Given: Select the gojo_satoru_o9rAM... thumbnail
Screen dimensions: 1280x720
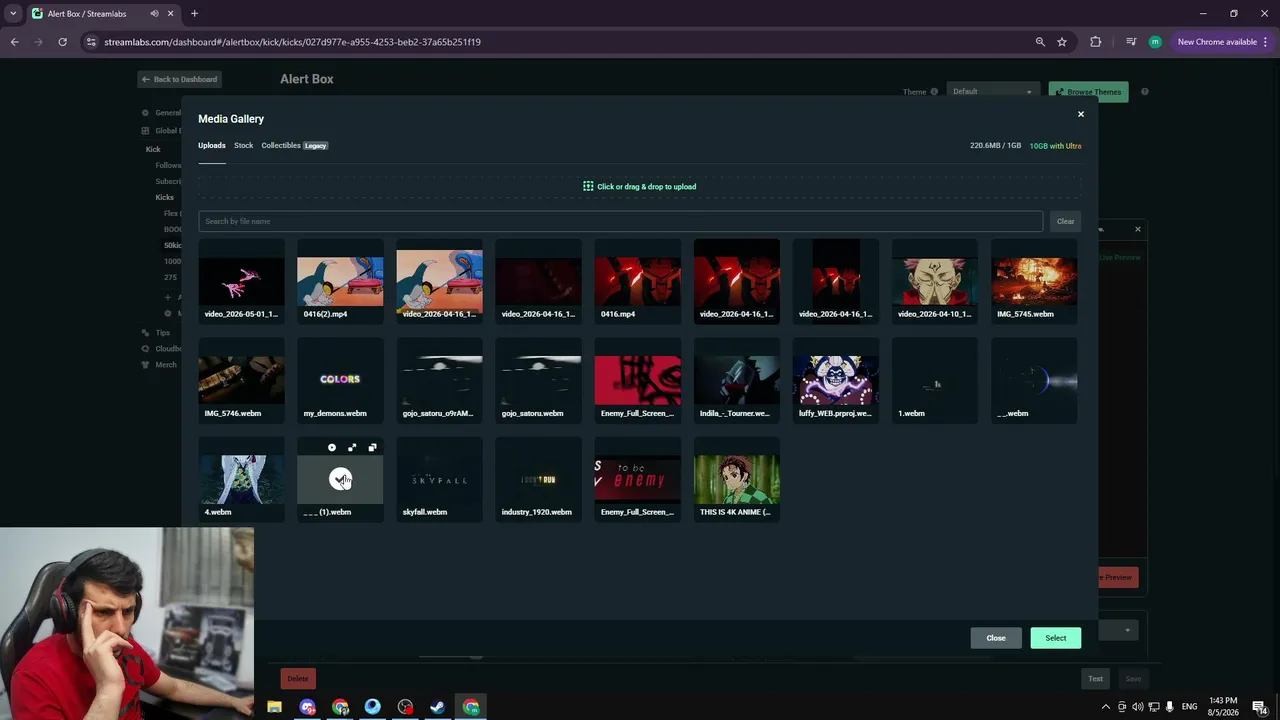Looking at the screenshot, I should pyautogui.click(x=439, y=380).
